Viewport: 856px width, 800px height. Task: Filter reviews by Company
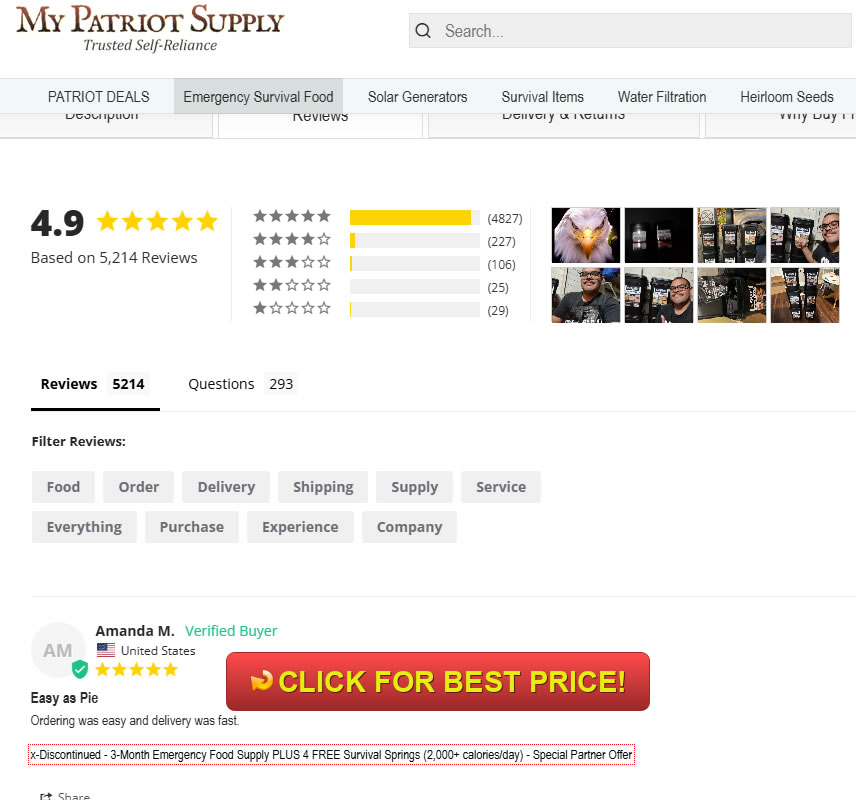pyautogui.click(x=409, y=527)
